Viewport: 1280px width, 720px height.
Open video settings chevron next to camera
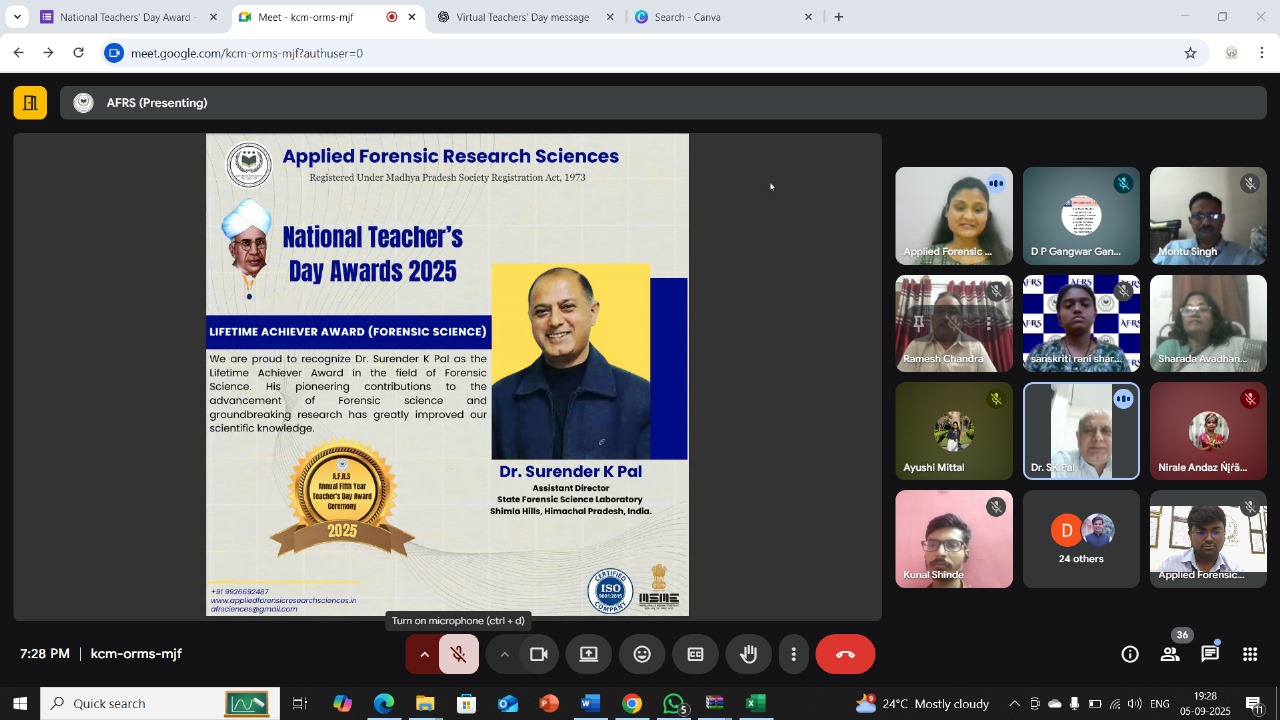pos(505,655)
